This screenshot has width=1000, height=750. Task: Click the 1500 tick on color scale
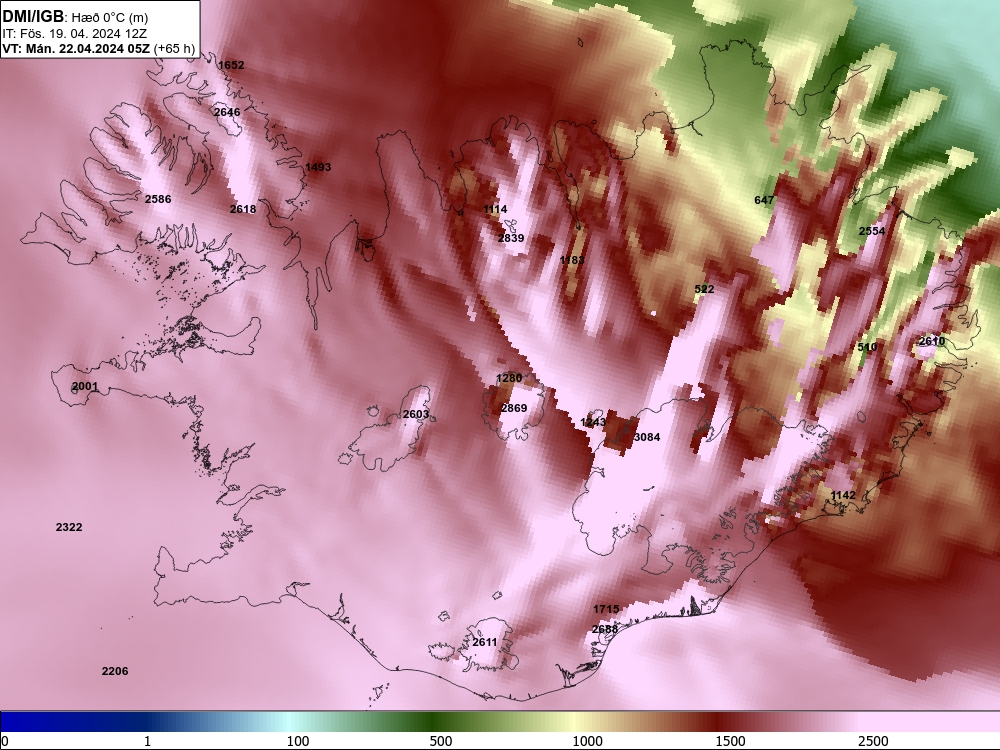click(x=730, y=741)
